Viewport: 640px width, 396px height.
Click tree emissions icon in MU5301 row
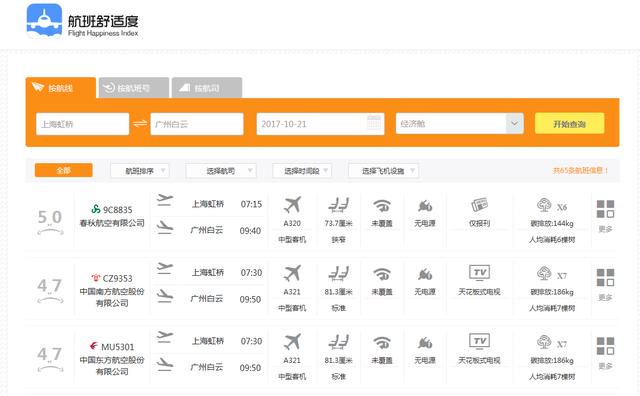544,342
